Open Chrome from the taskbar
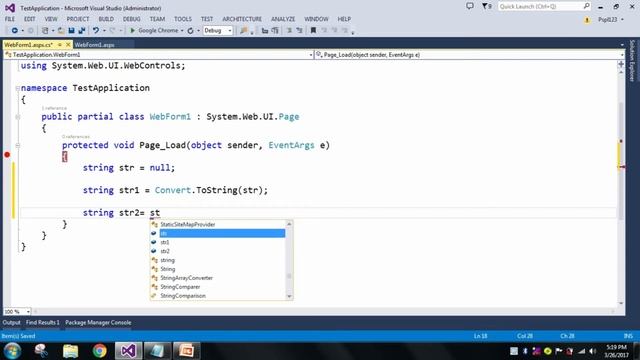The height and width of the screenshot is (360, 640). coord(99,351)
